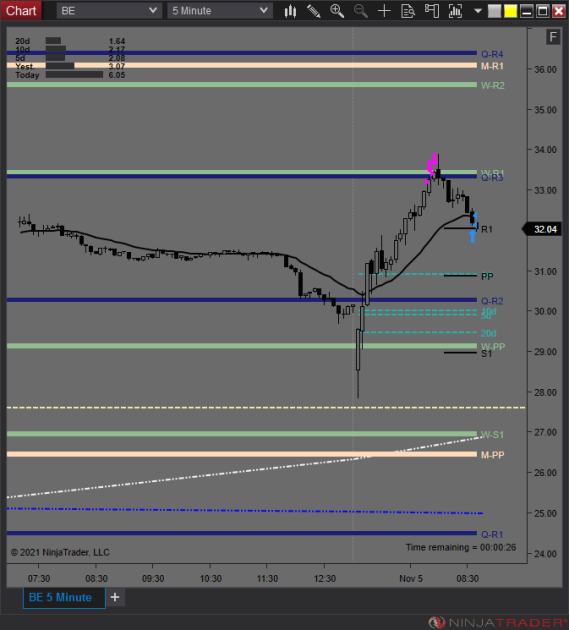
Task: Open the data box icon
Action: [408, 11]
